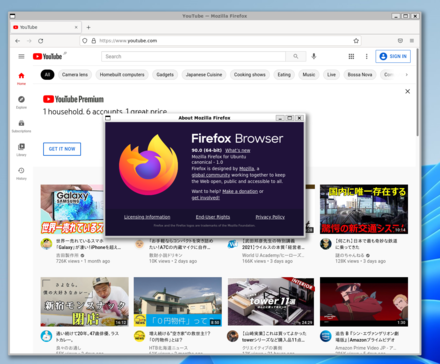Open the Privacy Policy link

click(x=270, y=217)
